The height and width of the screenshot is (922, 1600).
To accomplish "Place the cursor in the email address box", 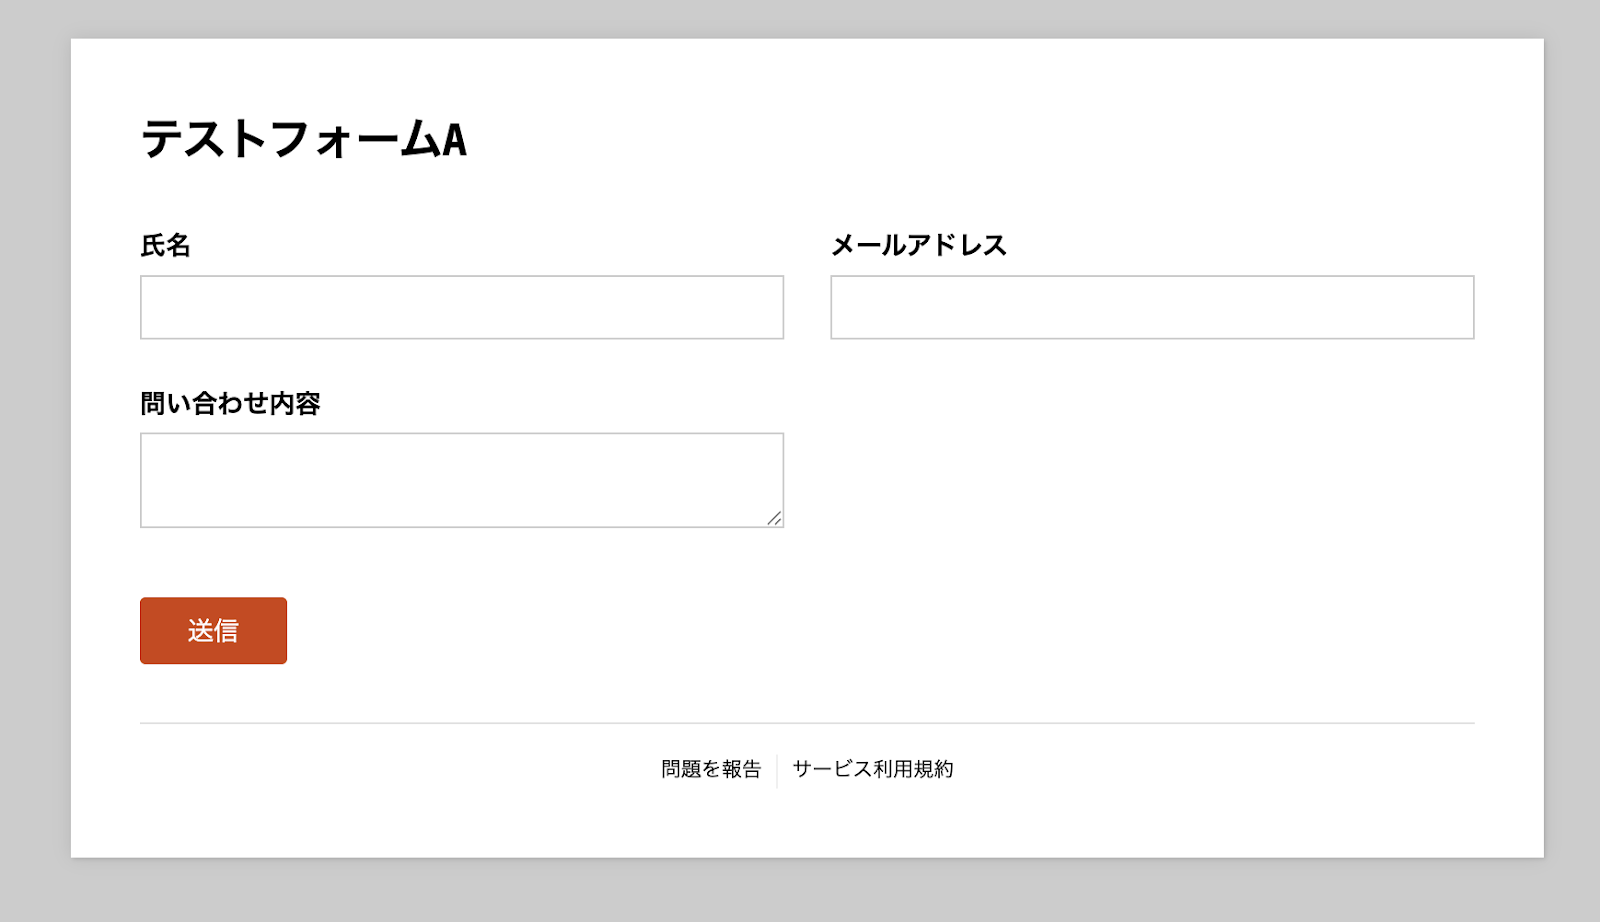I will coord(1152,307).
